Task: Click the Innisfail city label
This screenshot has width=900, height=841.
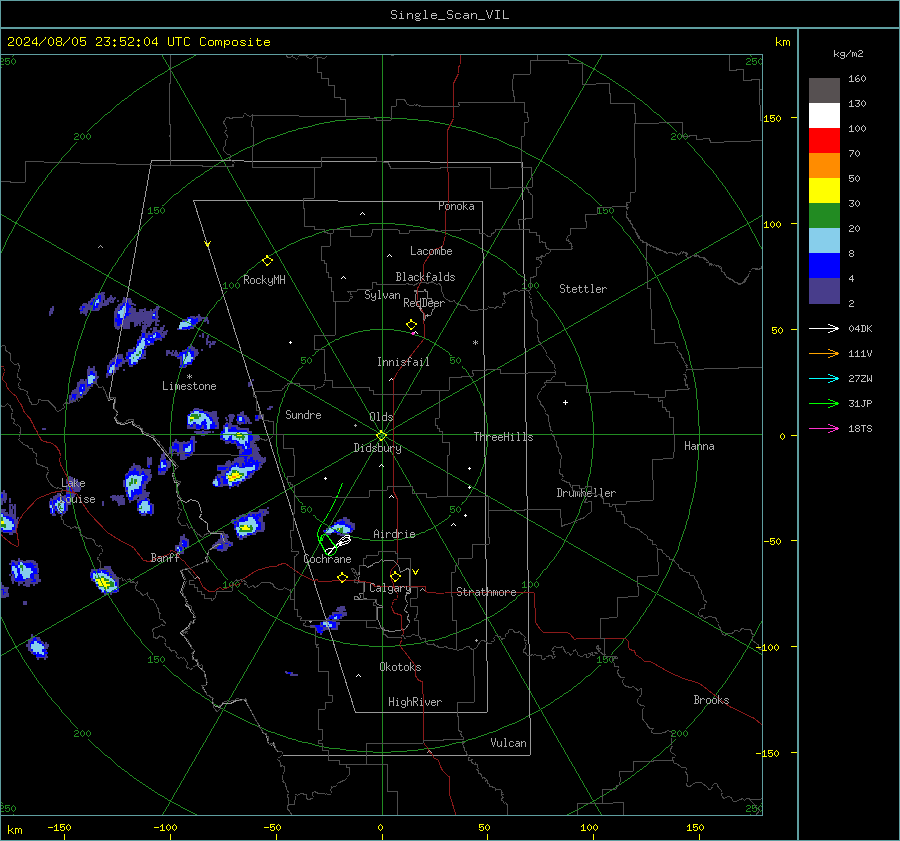Action: click(x=403, y=362)
